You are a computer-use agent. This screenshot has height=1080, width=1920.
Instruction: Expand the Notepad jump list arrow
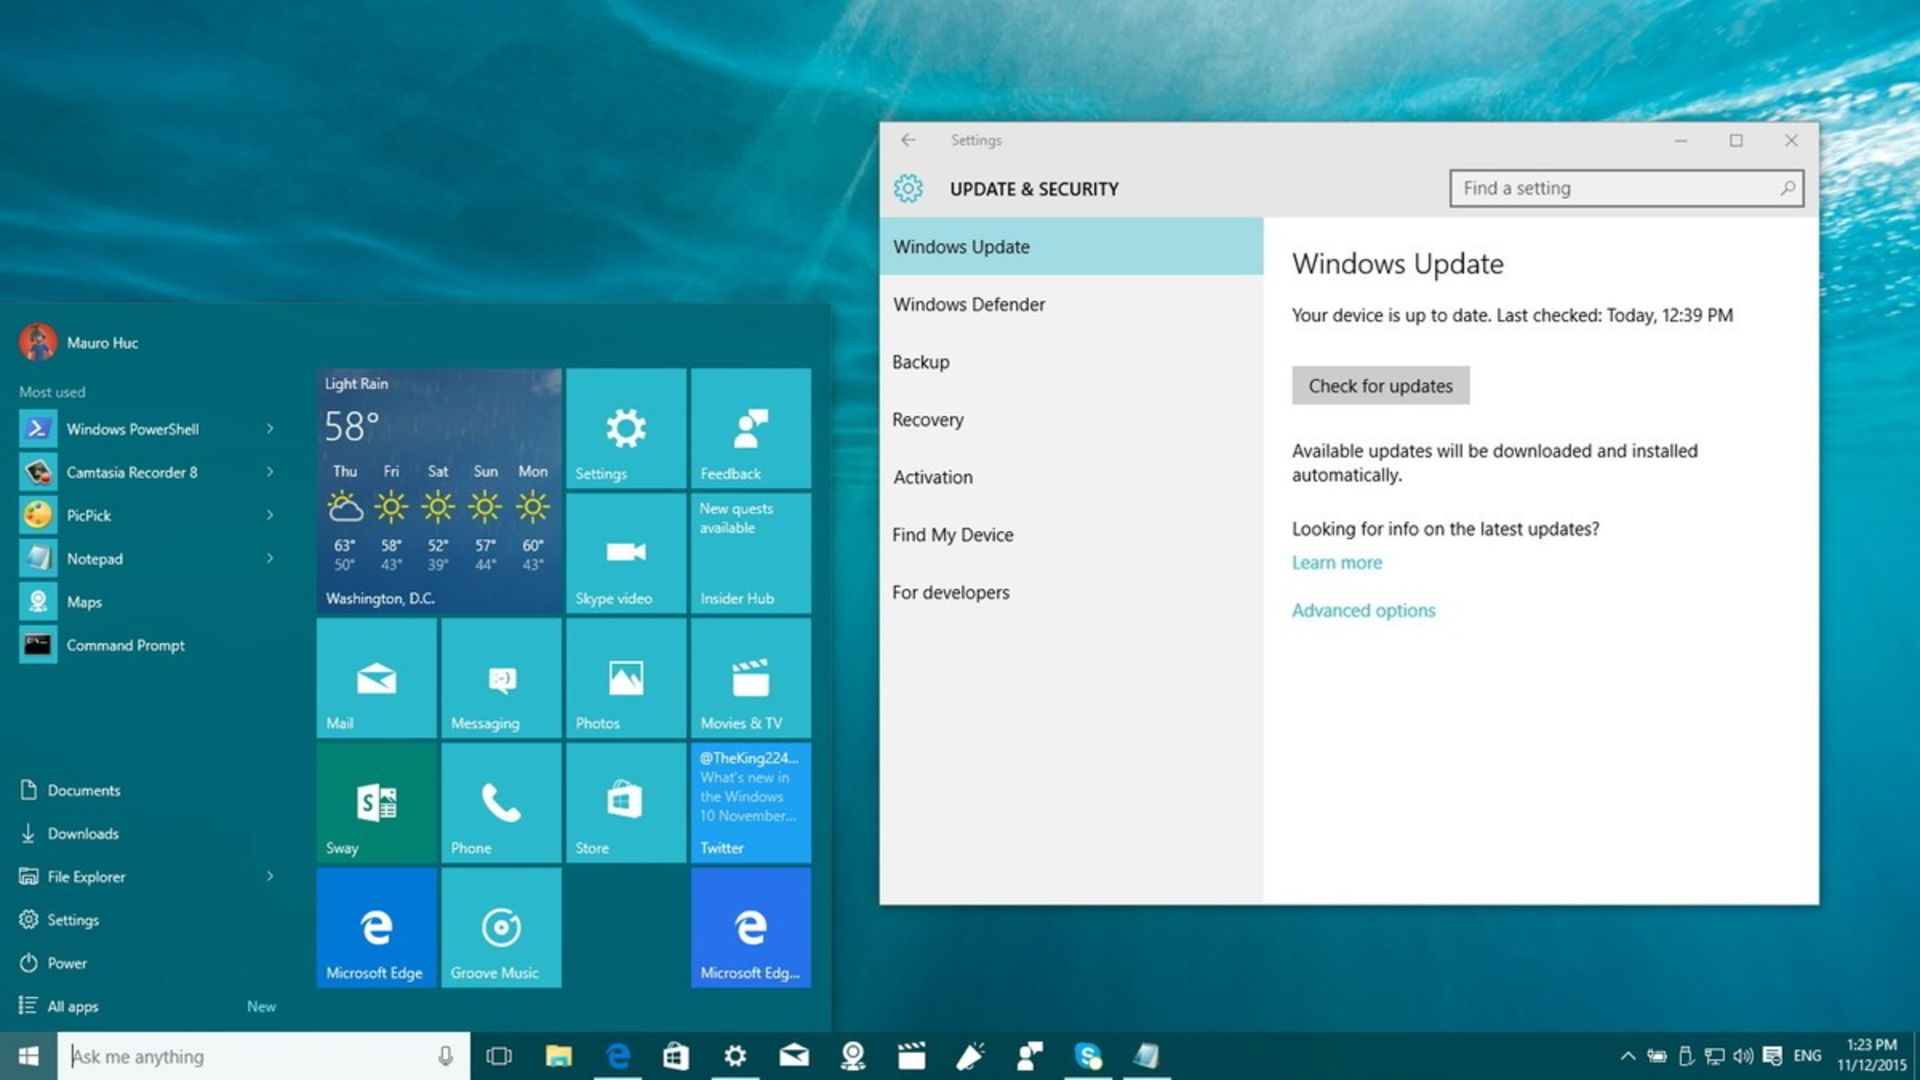pos(270,558)
